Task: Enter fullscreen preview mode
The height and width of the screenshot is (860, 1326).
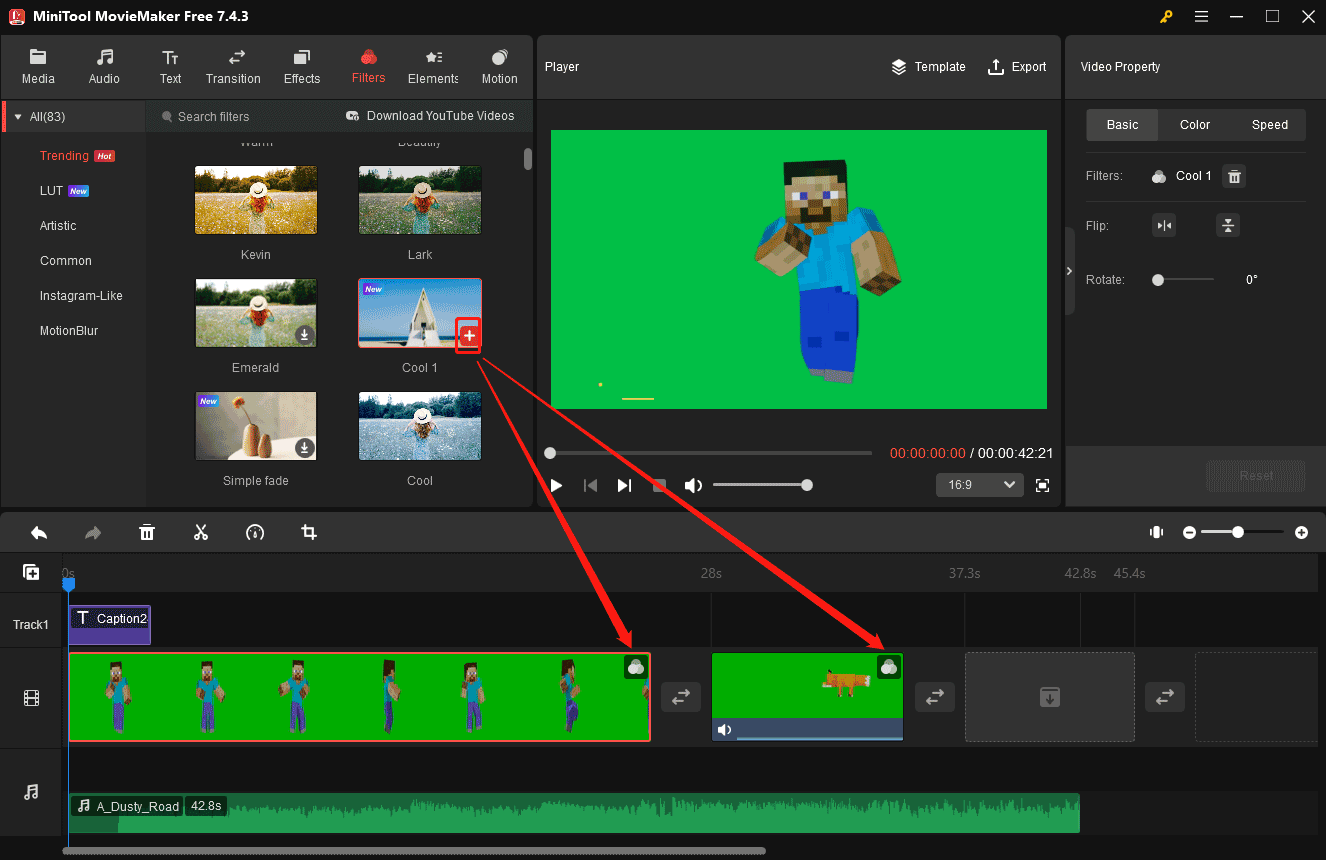Action: point(1043,485)
